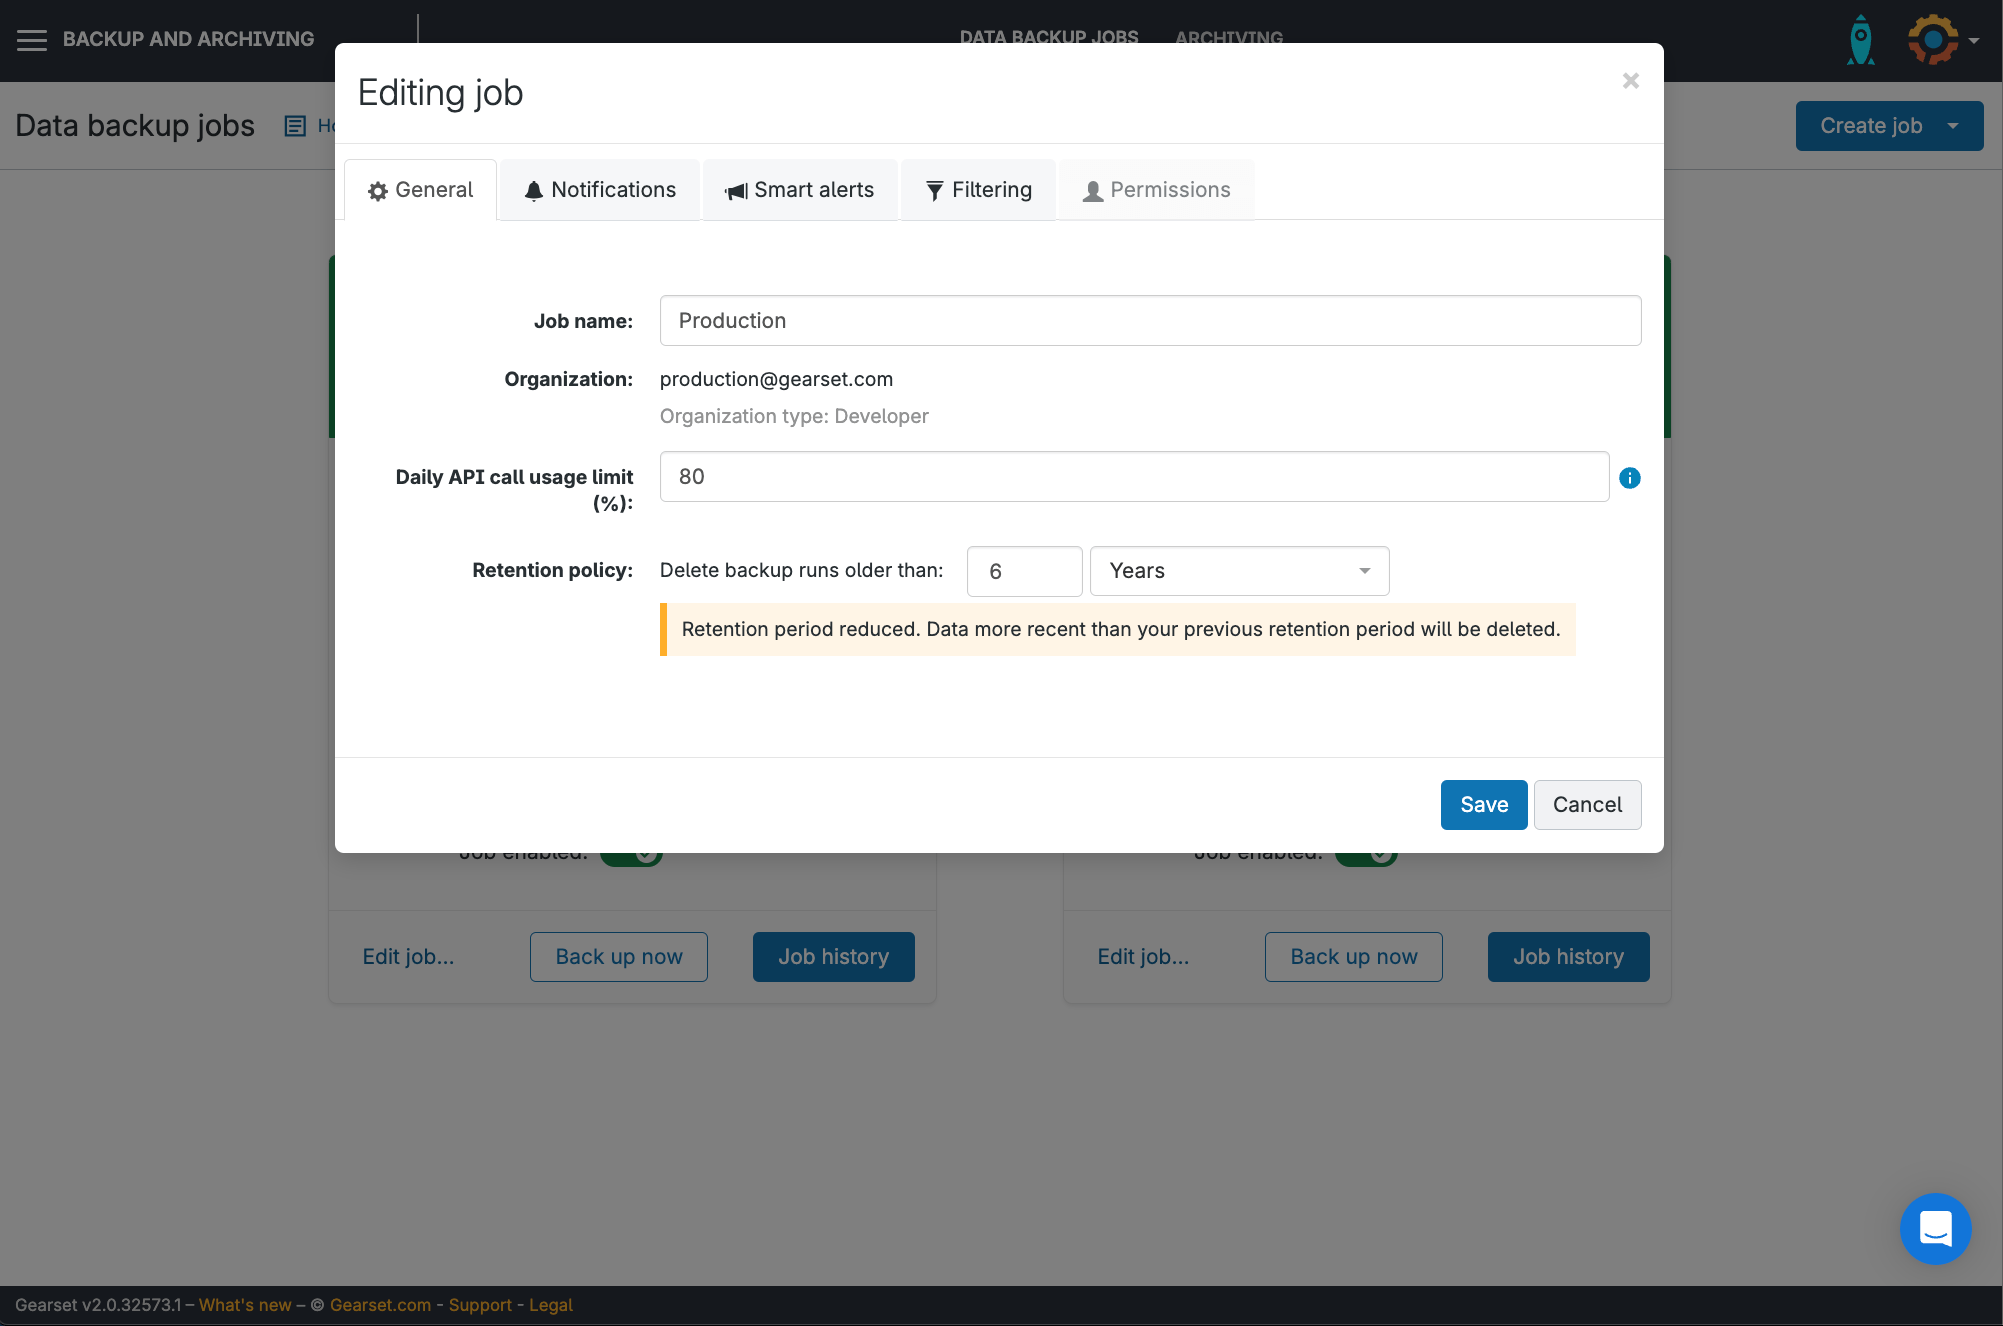Click the retention number field

pos(1024,571)
